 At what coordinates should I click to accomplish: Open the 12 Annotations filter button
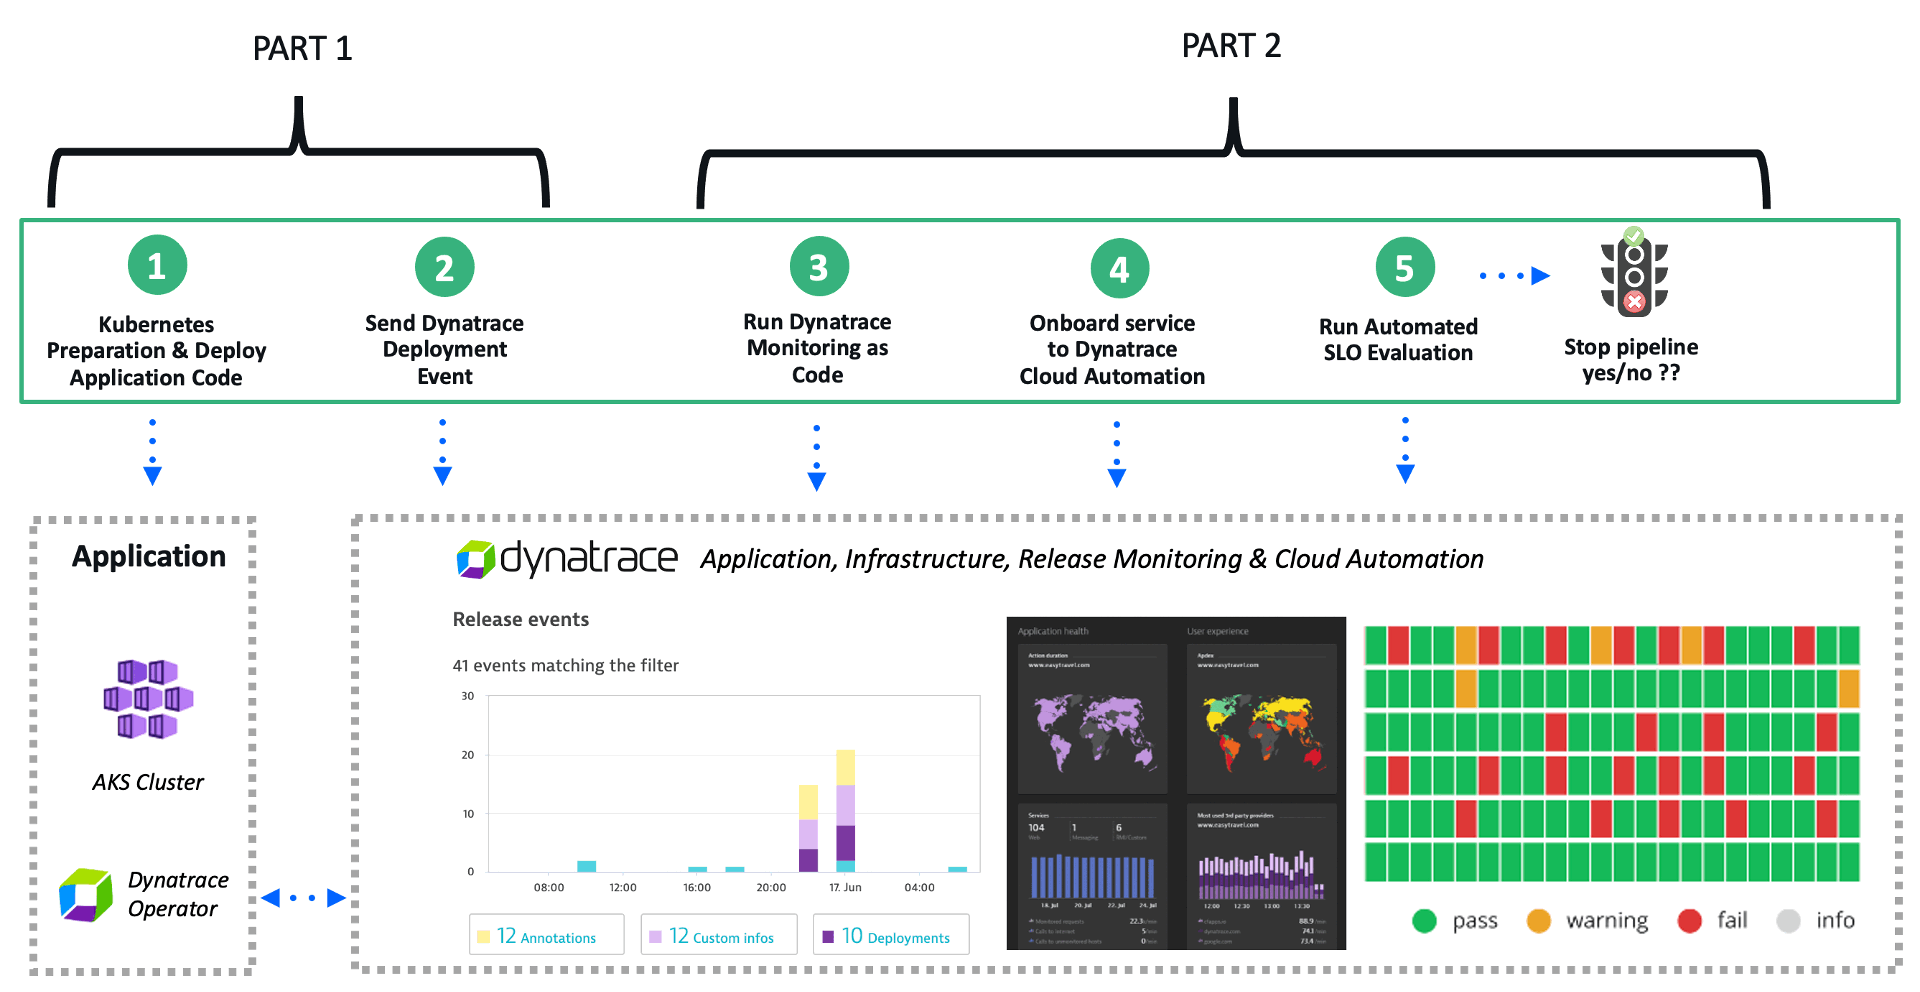[547, 935]
